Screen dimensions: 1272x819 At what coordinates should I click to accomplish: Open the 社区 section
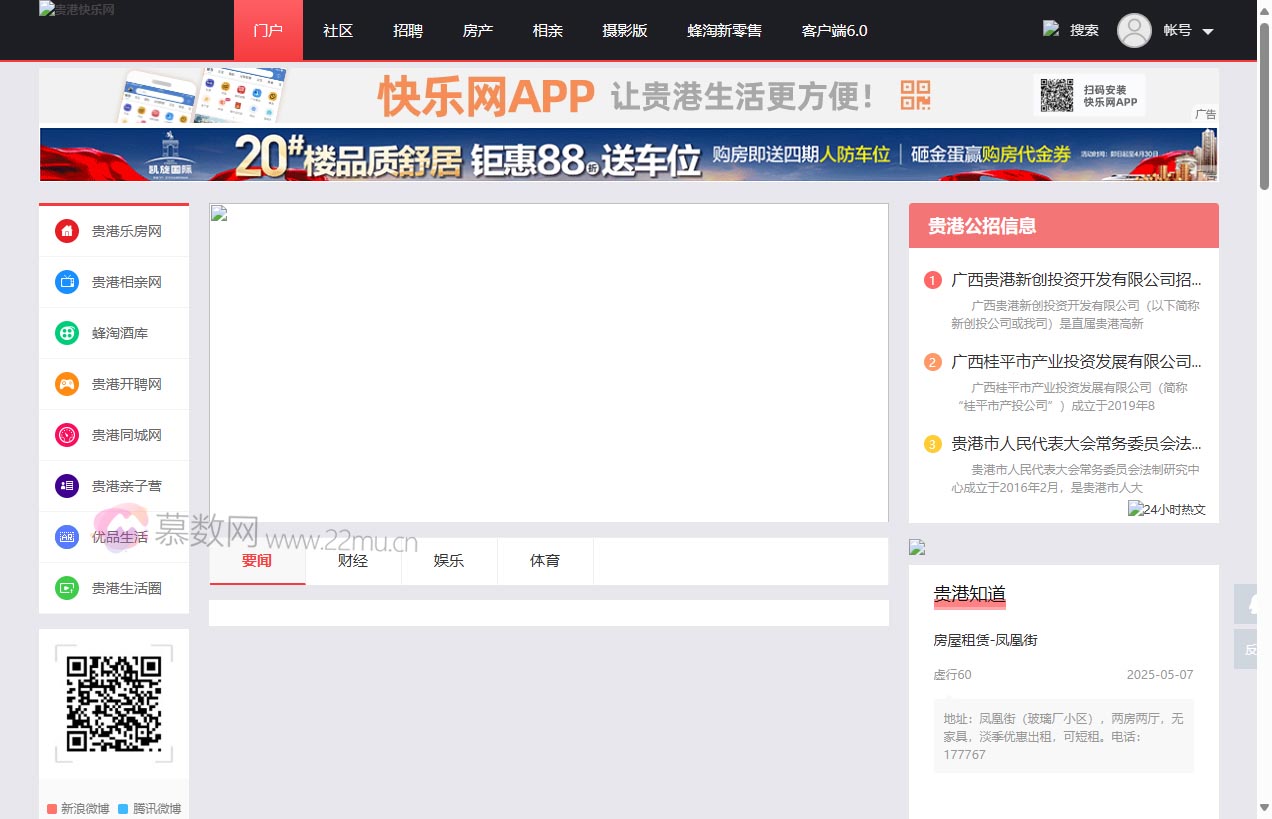[x=337, y=30]
